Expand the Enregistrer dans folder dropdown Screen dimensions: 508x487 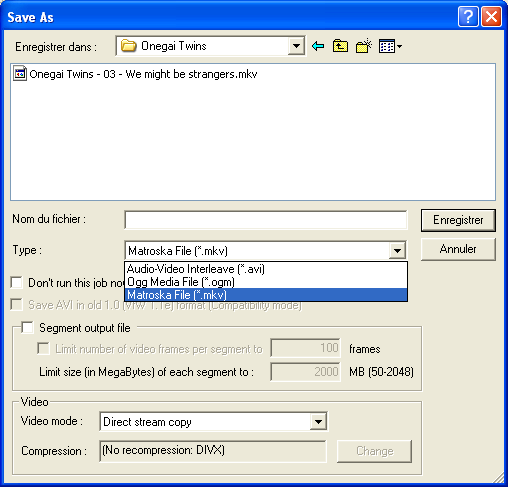296,46
